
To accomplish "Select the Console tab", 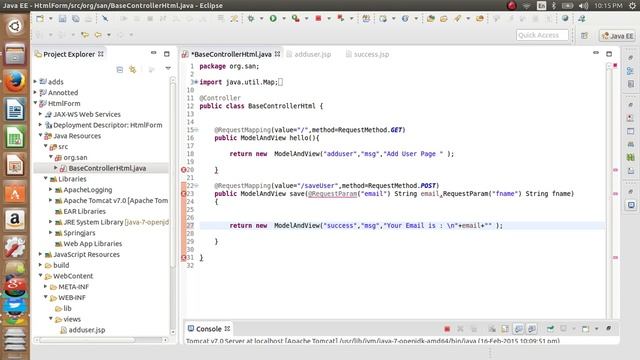I will point(209,329).
